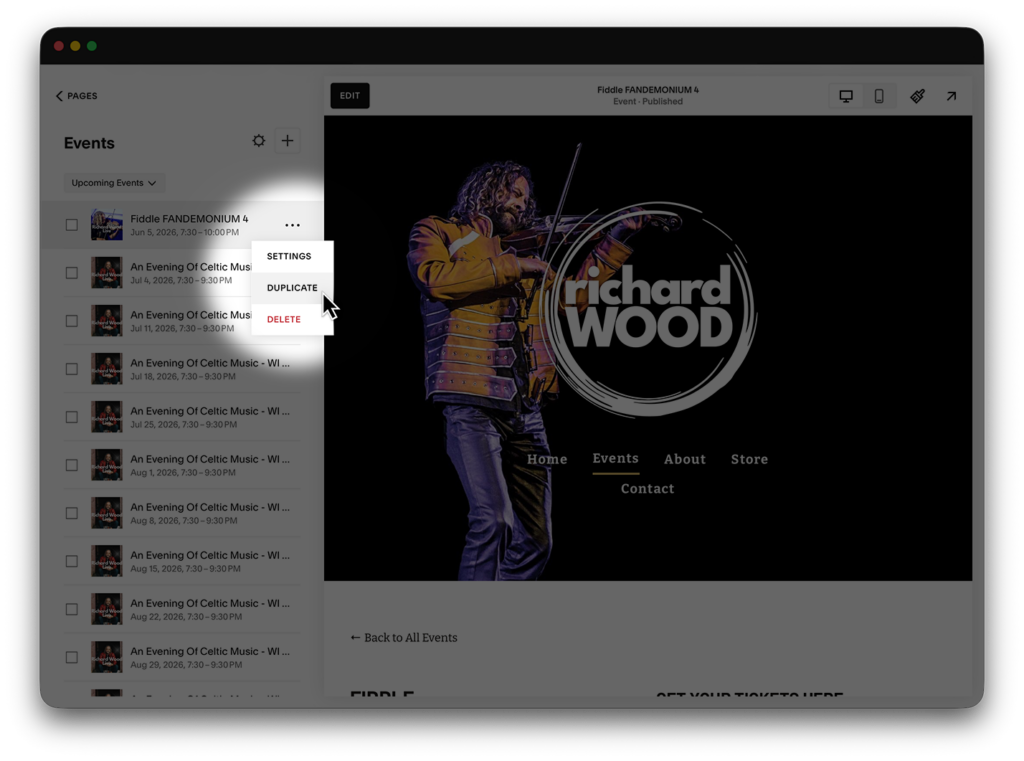
Task: Open site styles paintbrush icon
Action: click(917, 96)
